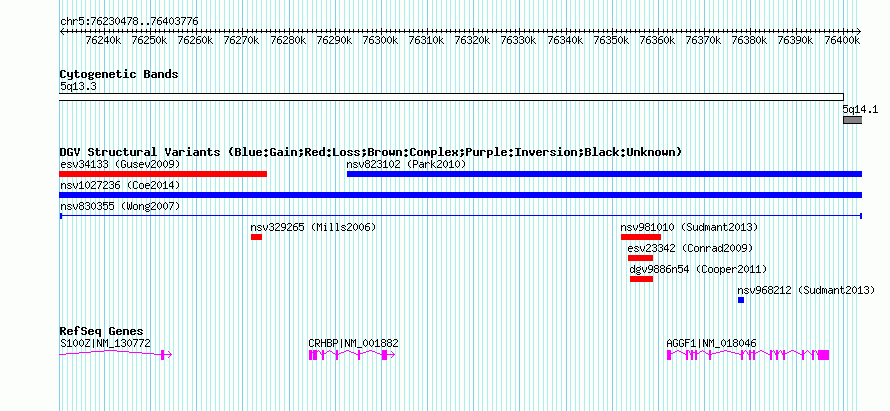Click the esv23342 (Conrad2009) red bar
The image size is (890, 411).
(x=640, y=258)
